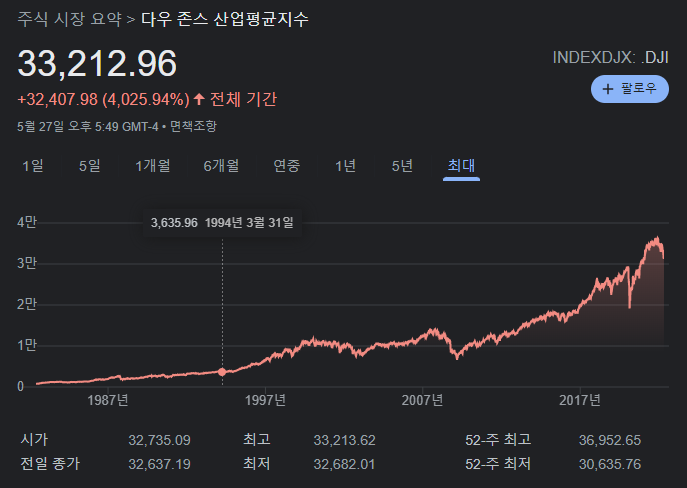Switch chart to the 1개월 range
The width and height of the screenshot is (687, 488).
pos(153,166)
